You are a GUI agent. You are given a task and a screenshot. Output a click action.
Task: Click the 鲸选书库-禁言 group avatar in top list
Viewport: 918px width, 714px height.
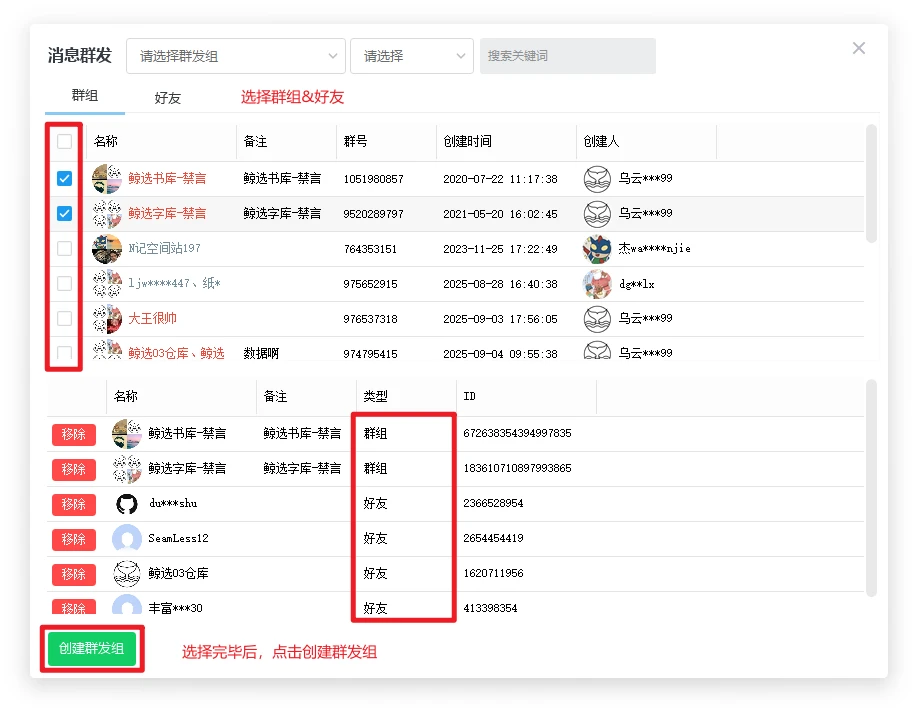tap(107, 179)
